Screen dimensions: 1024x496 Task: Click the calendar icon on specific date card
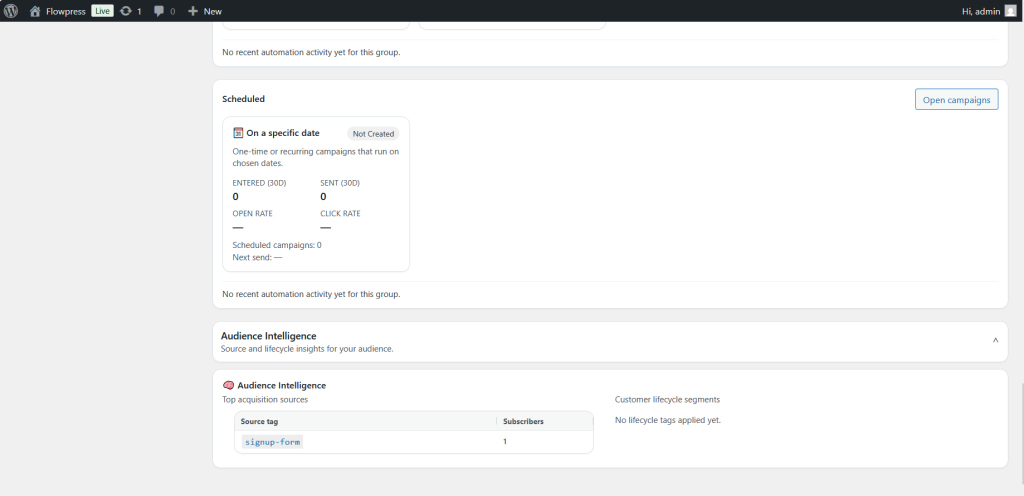pos(238,132)
